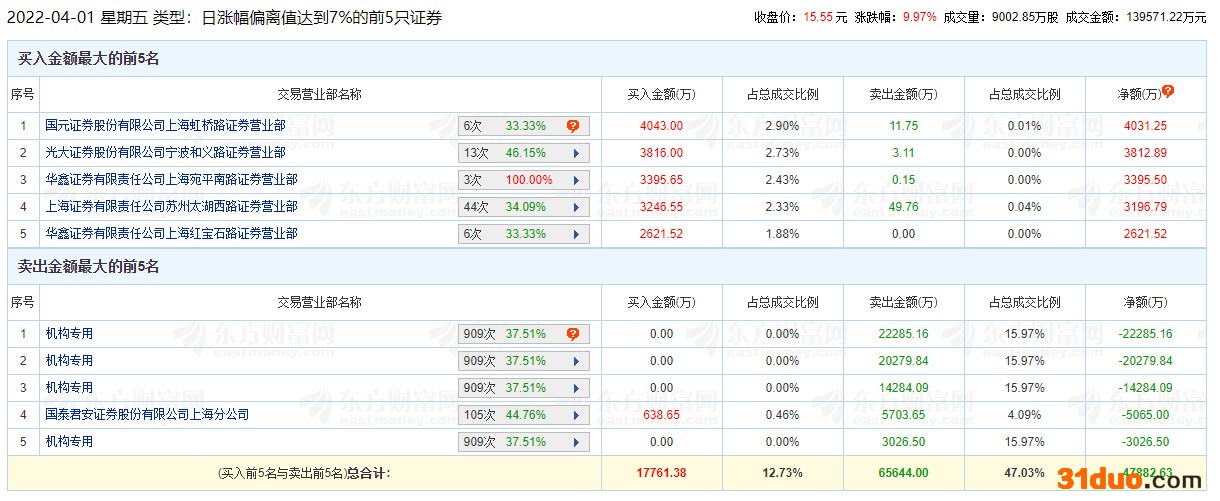Click the orange question mark in first 机构专用 row
Image resolution: width=1220 pixels, height=501 pixels.
pos(573,334)
